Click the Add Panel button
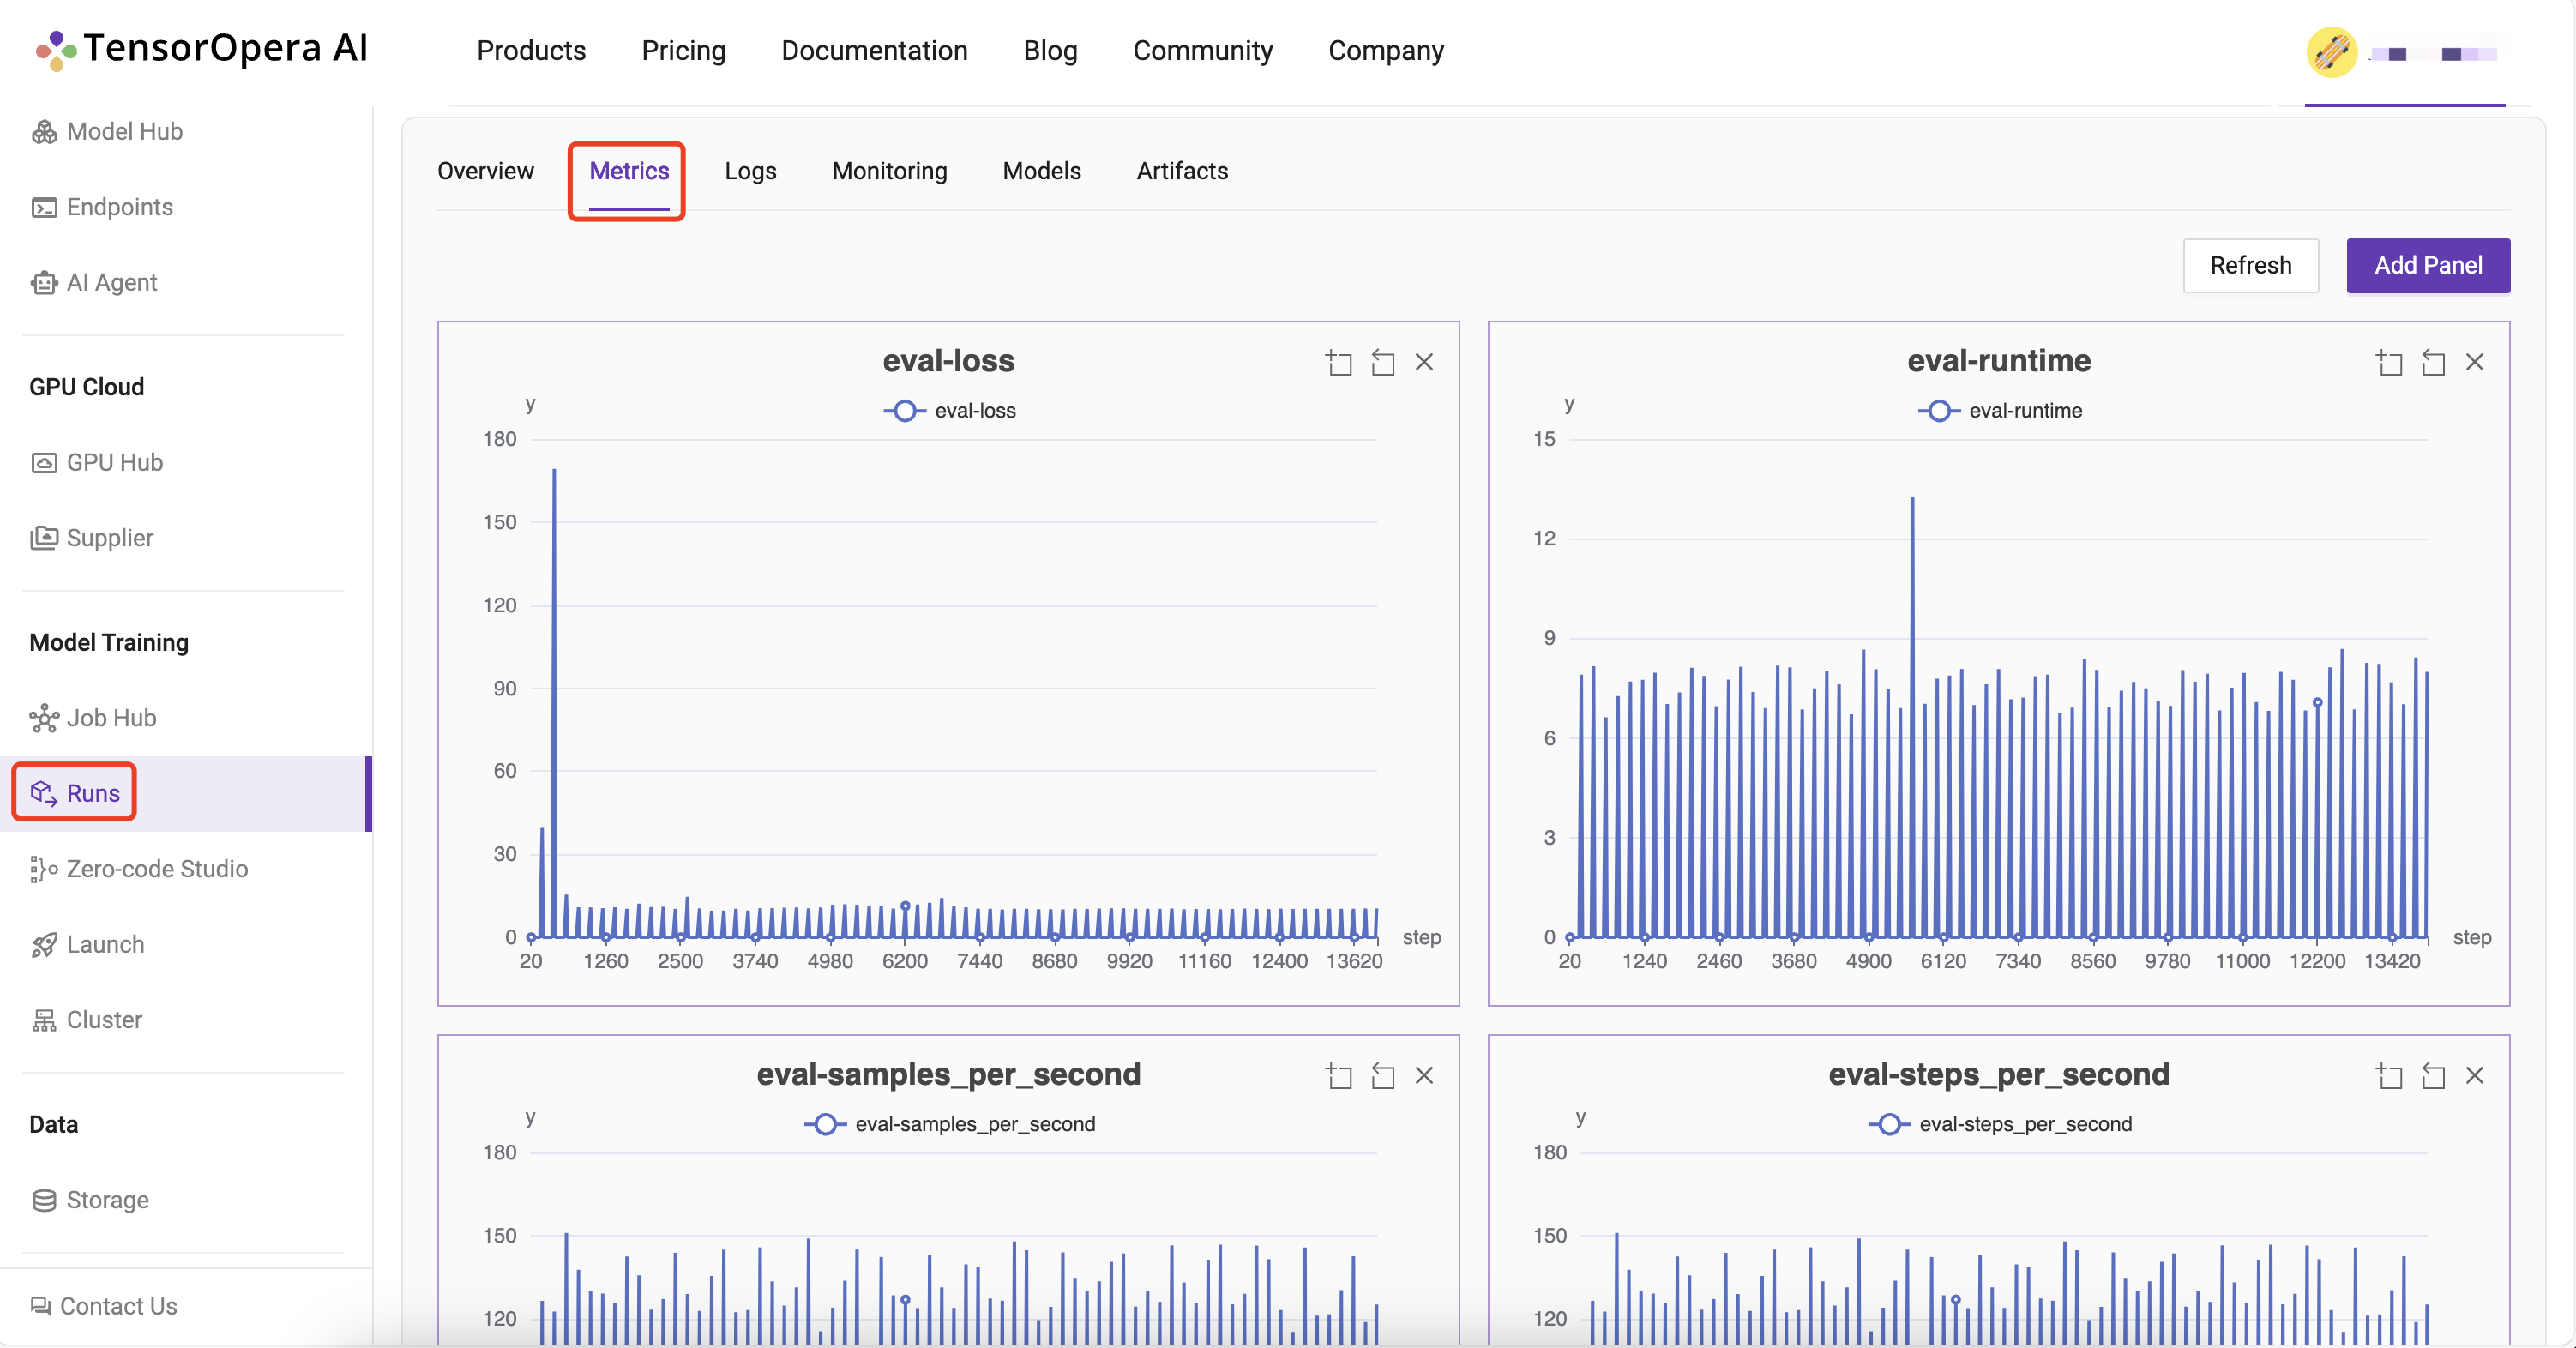 (2427, 265)
